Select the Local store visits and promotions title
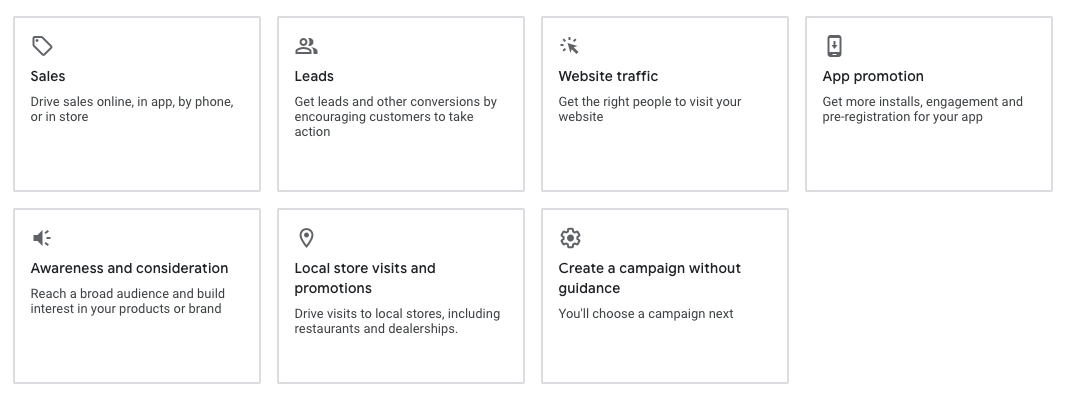Image resolution: width=1069 pixels, height=400 pixels. [365, 278]
